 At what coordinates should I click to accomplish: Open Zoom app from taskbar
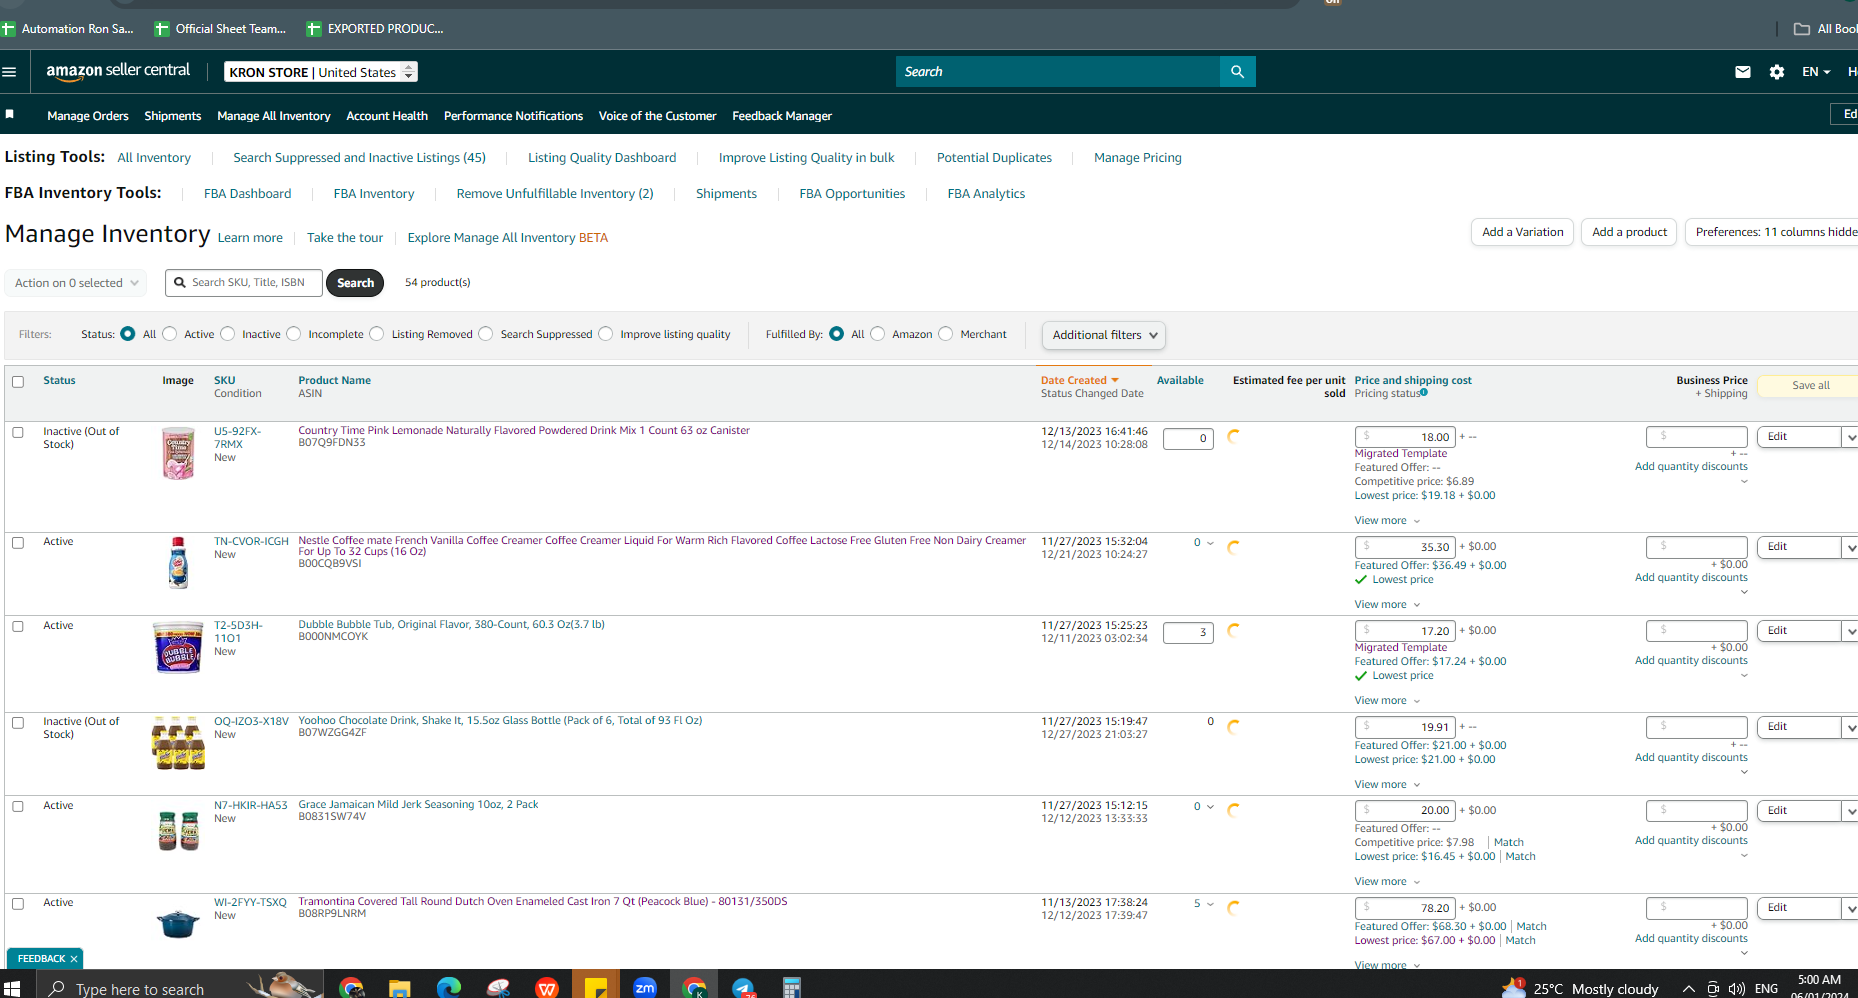(645, 988)
